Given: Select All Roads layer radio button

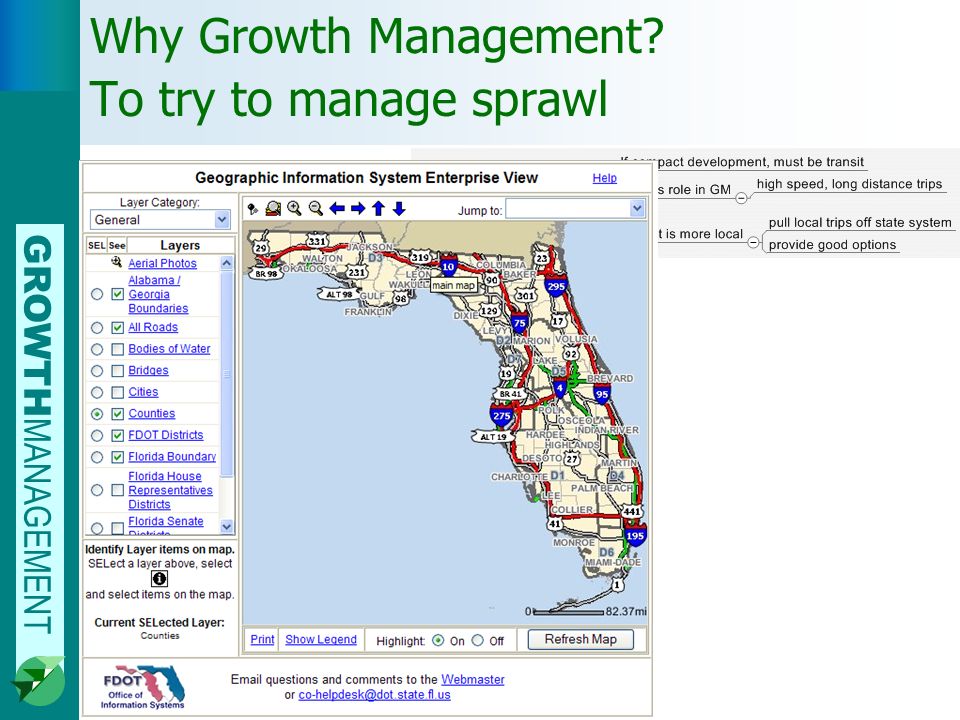Looking at the screenshot, I should coord(97,328).
